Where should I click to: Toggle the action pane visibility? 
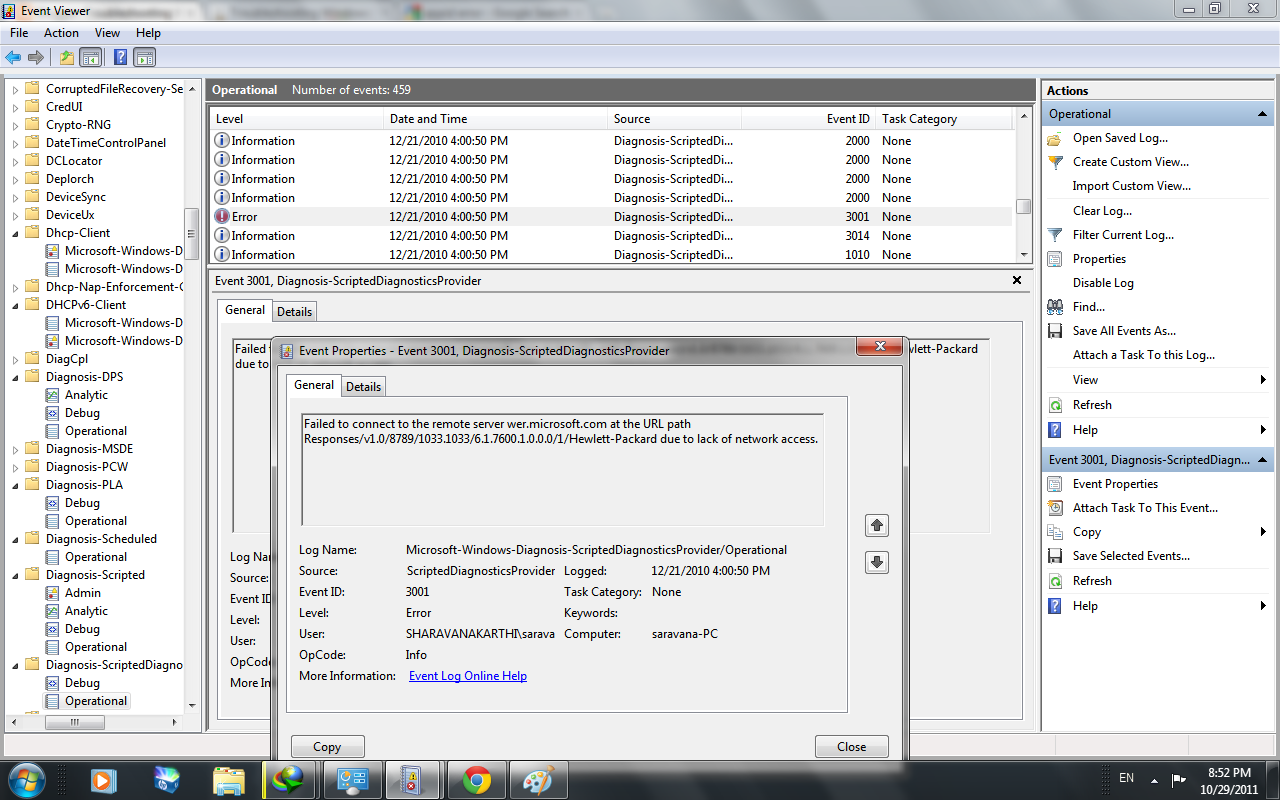pos(143,57)
